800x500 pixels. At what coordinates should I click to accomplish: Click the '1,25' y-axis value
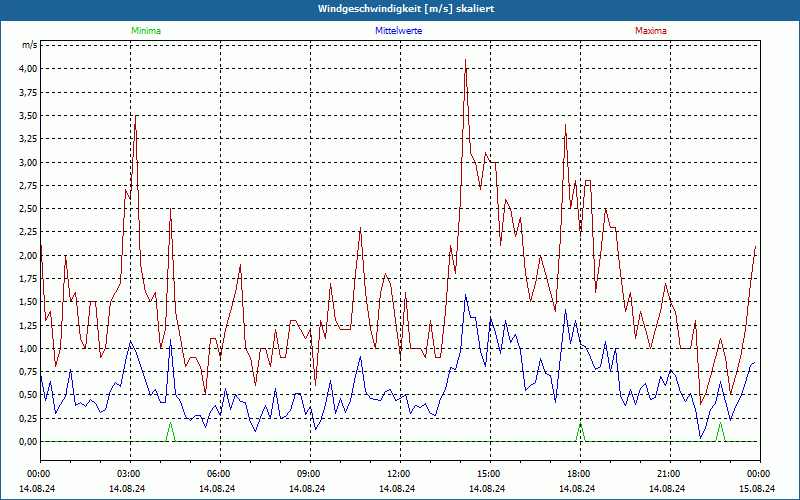pos(28,326)
